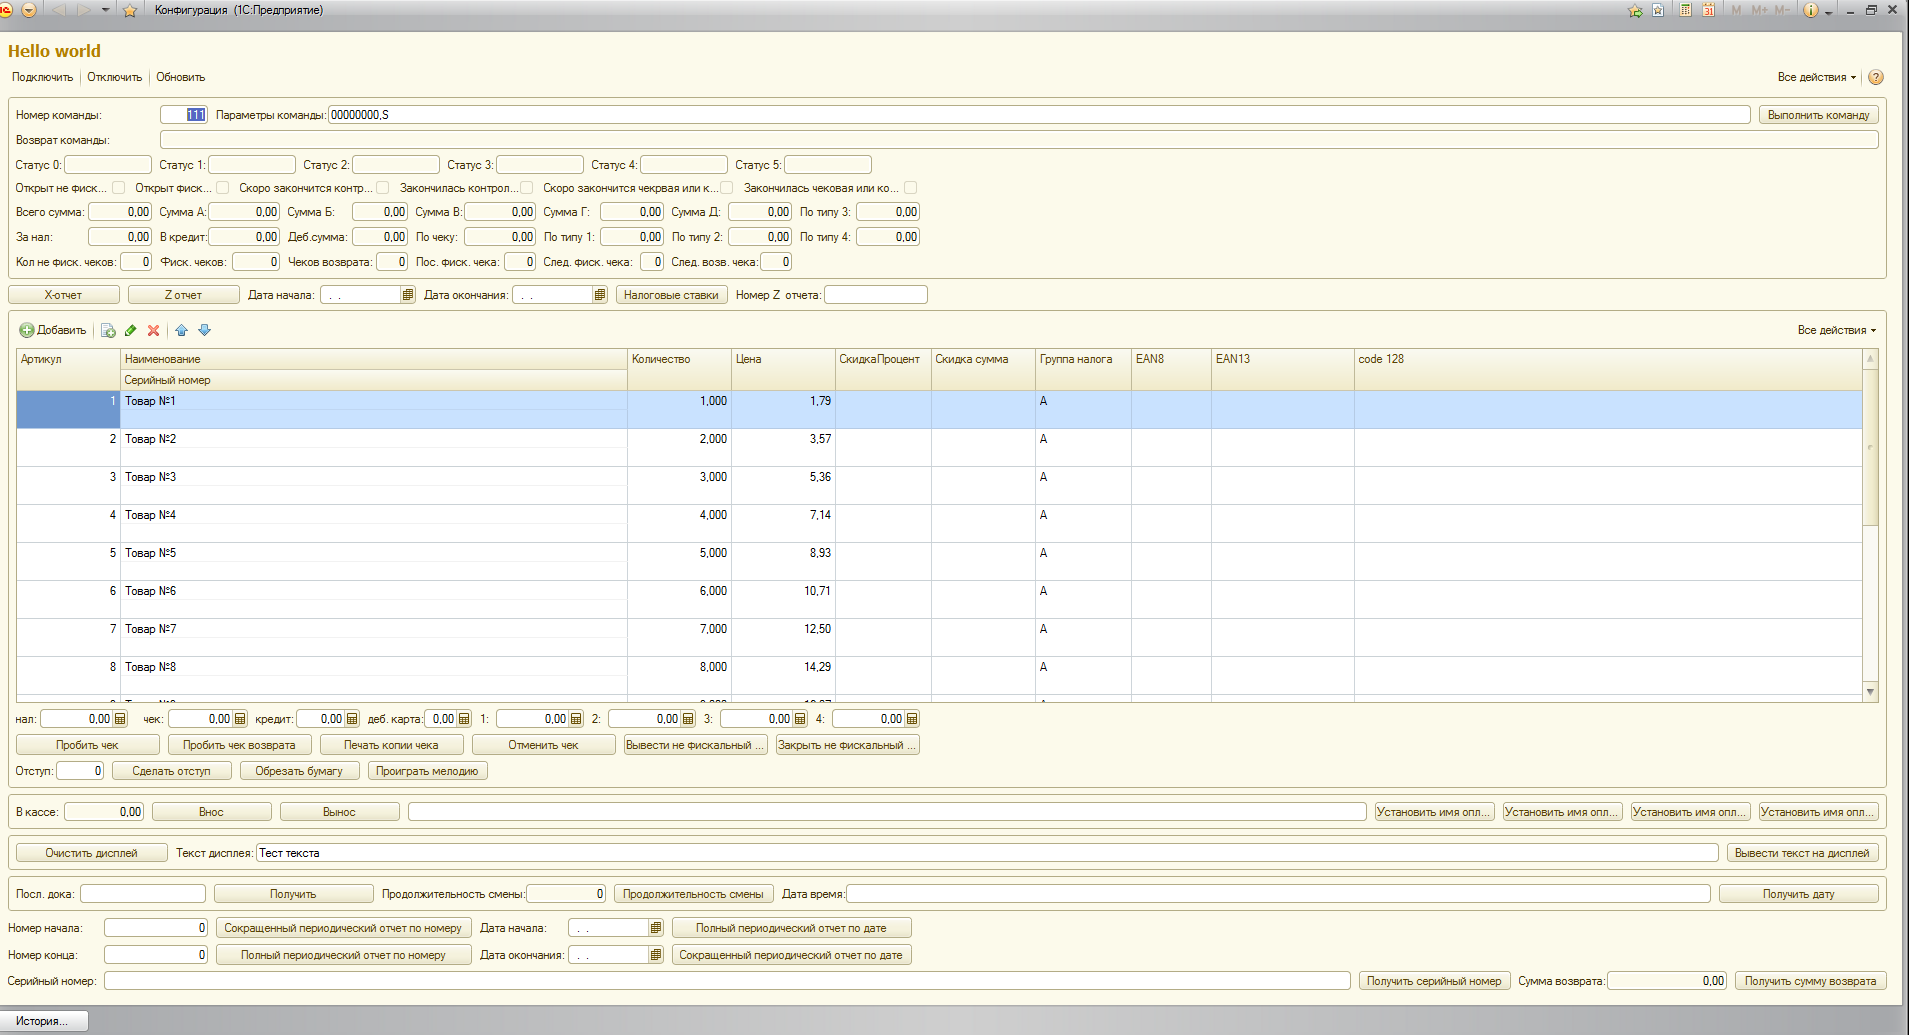Image resolution: width=1909 pixels, height=1035 pixels.
Task: Open calculator for the чек field
Action: point(240,719)
